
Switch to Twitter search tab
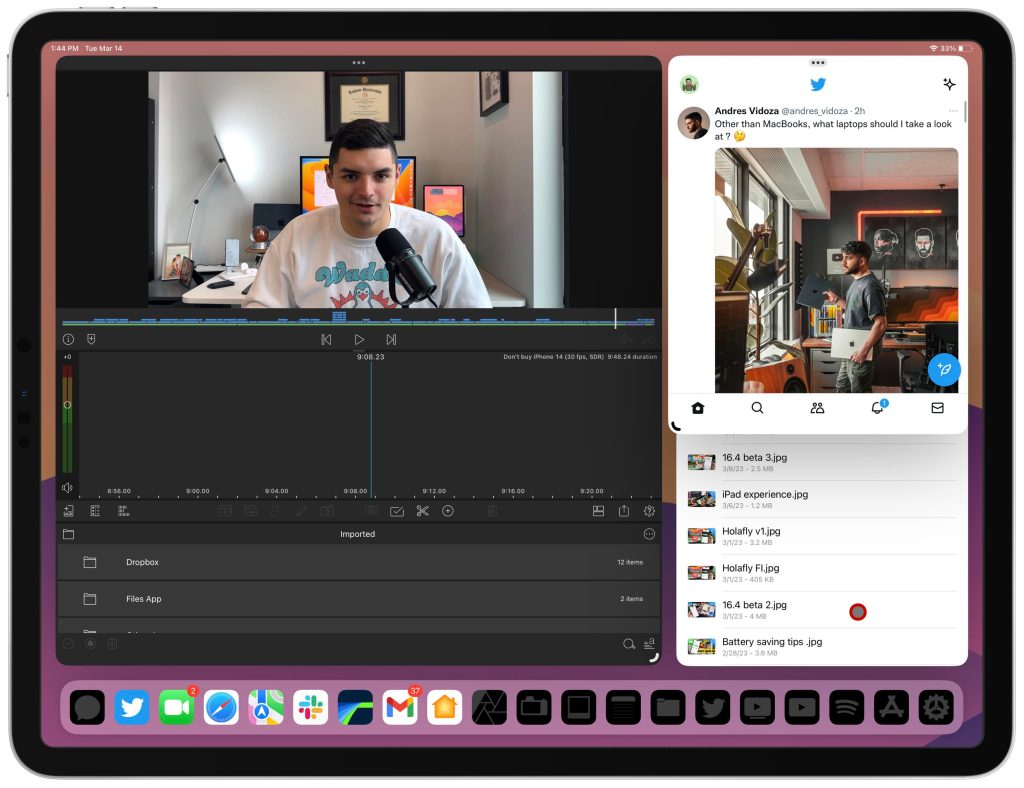click(757, 407)
